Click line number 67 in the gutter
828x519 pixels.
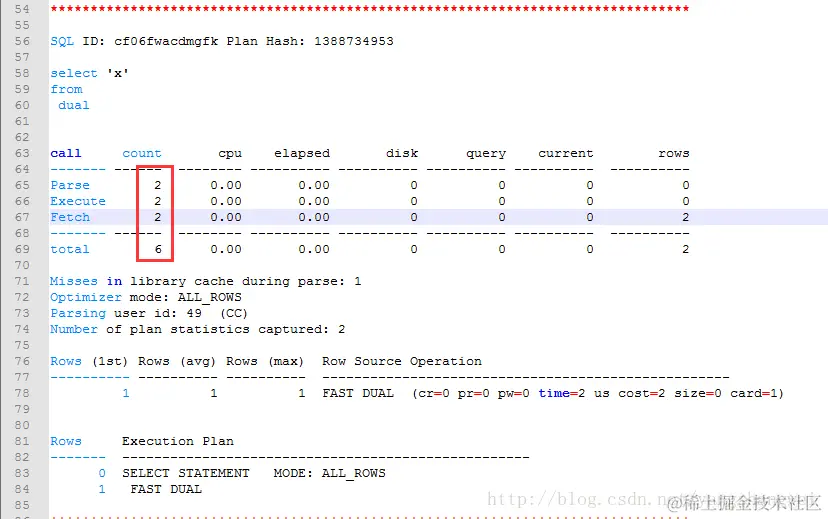click(22, 217)
